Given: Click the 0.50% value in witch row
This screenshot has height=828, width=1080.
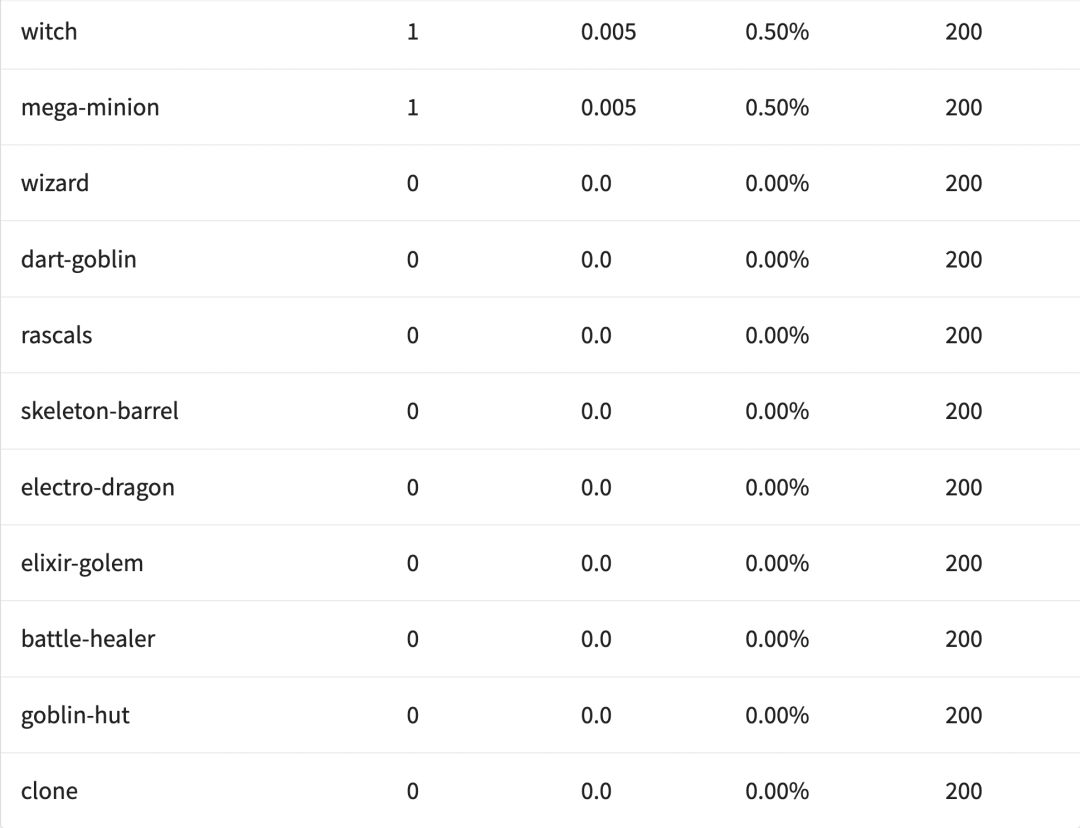Looking at the screenshot, I should click(x=777, y=32).
